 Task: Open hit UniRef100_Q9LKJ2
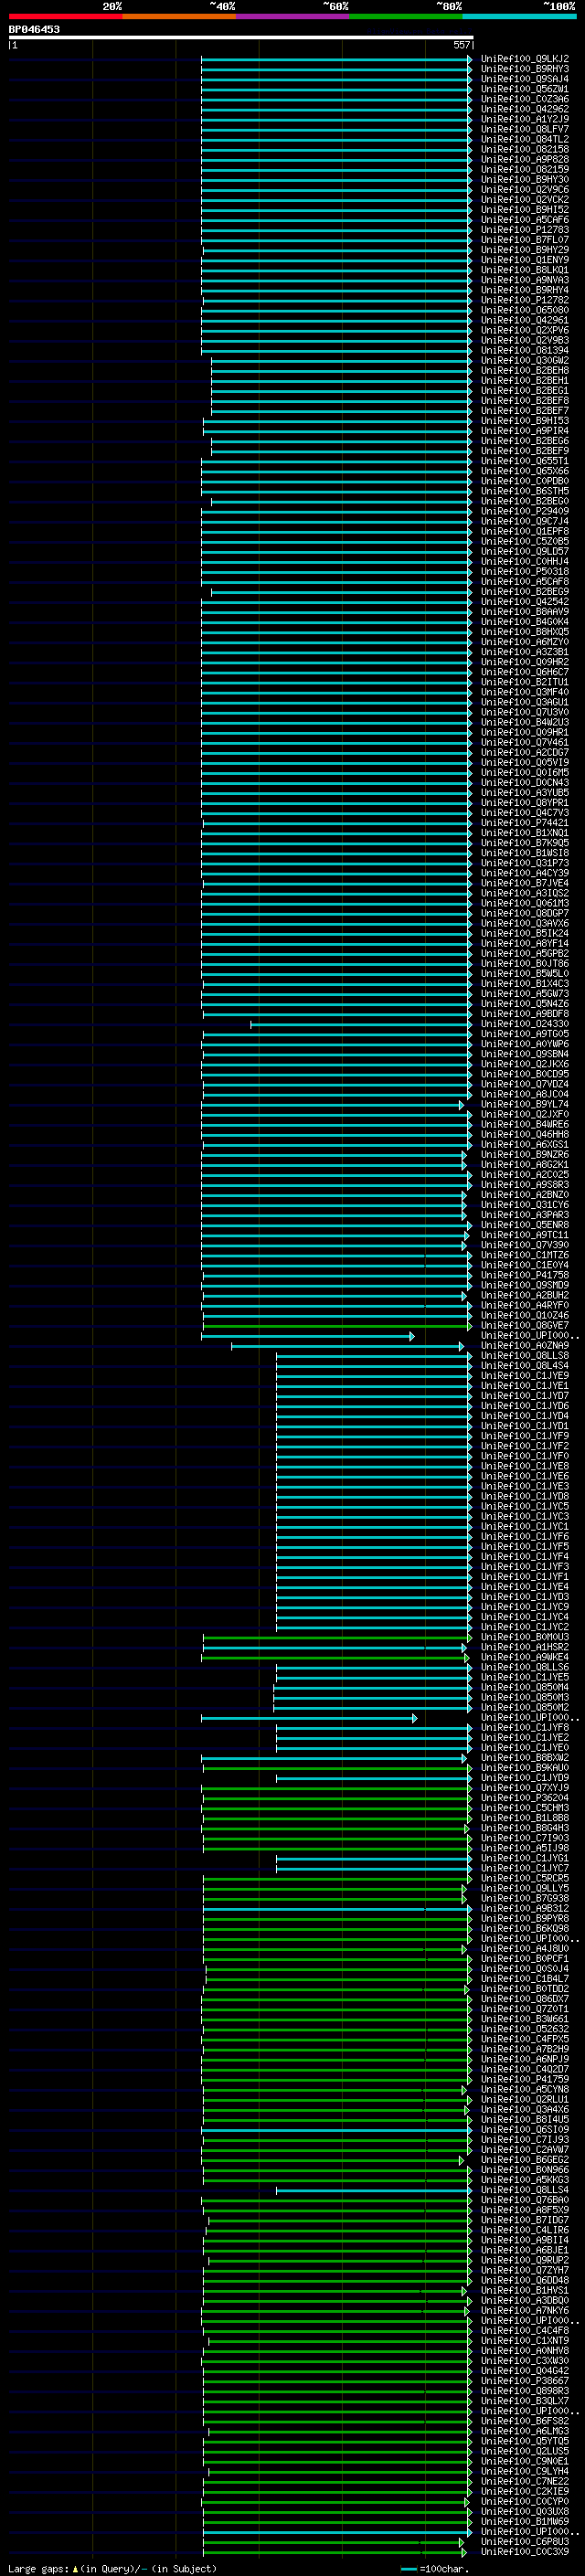(x=525, y=59)
